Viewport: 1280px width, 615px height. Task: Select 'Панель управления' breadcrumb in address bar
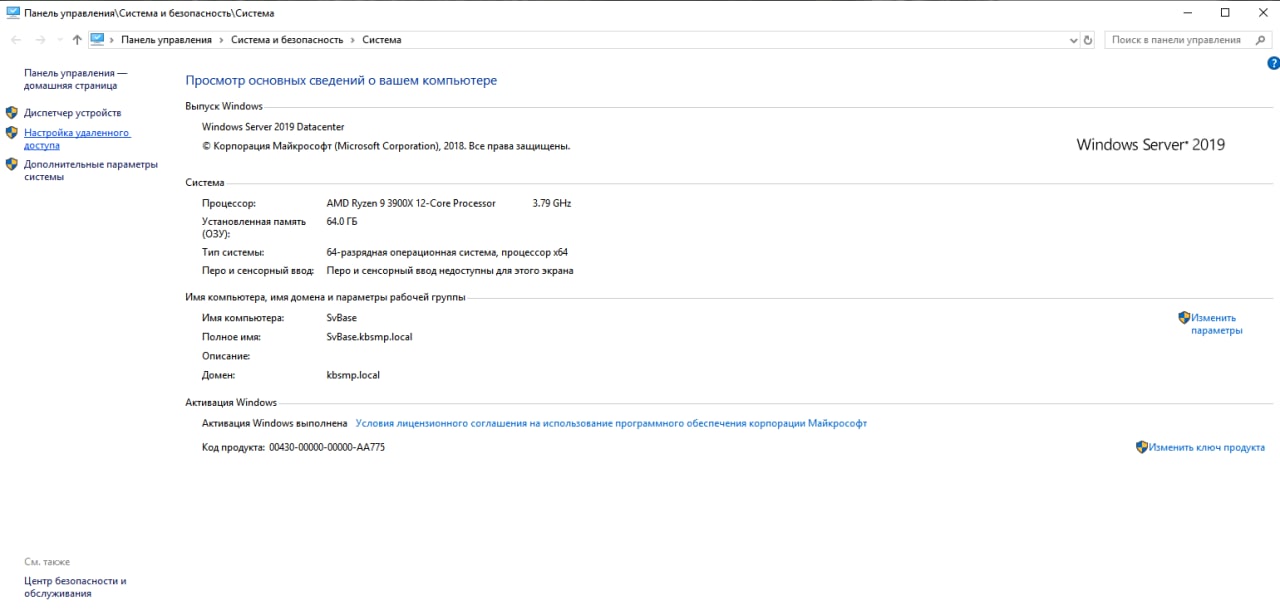tap(166, 40)
